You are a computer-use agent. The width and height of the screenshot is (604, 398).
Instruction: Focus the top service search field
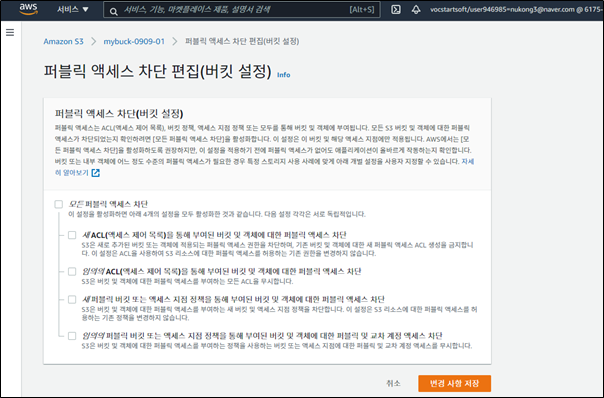242,10
